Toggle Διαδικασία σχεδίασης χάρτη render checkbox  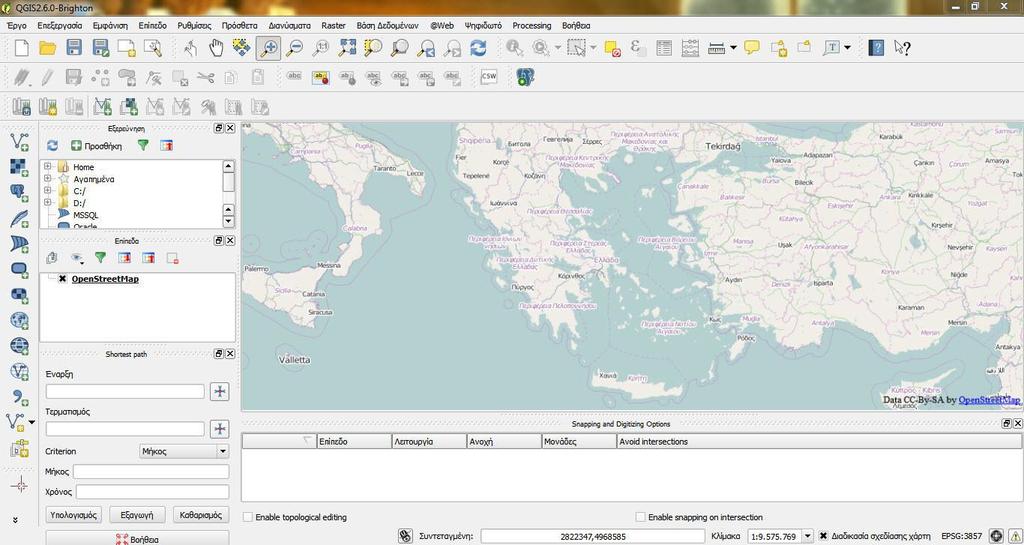[824, 536]
